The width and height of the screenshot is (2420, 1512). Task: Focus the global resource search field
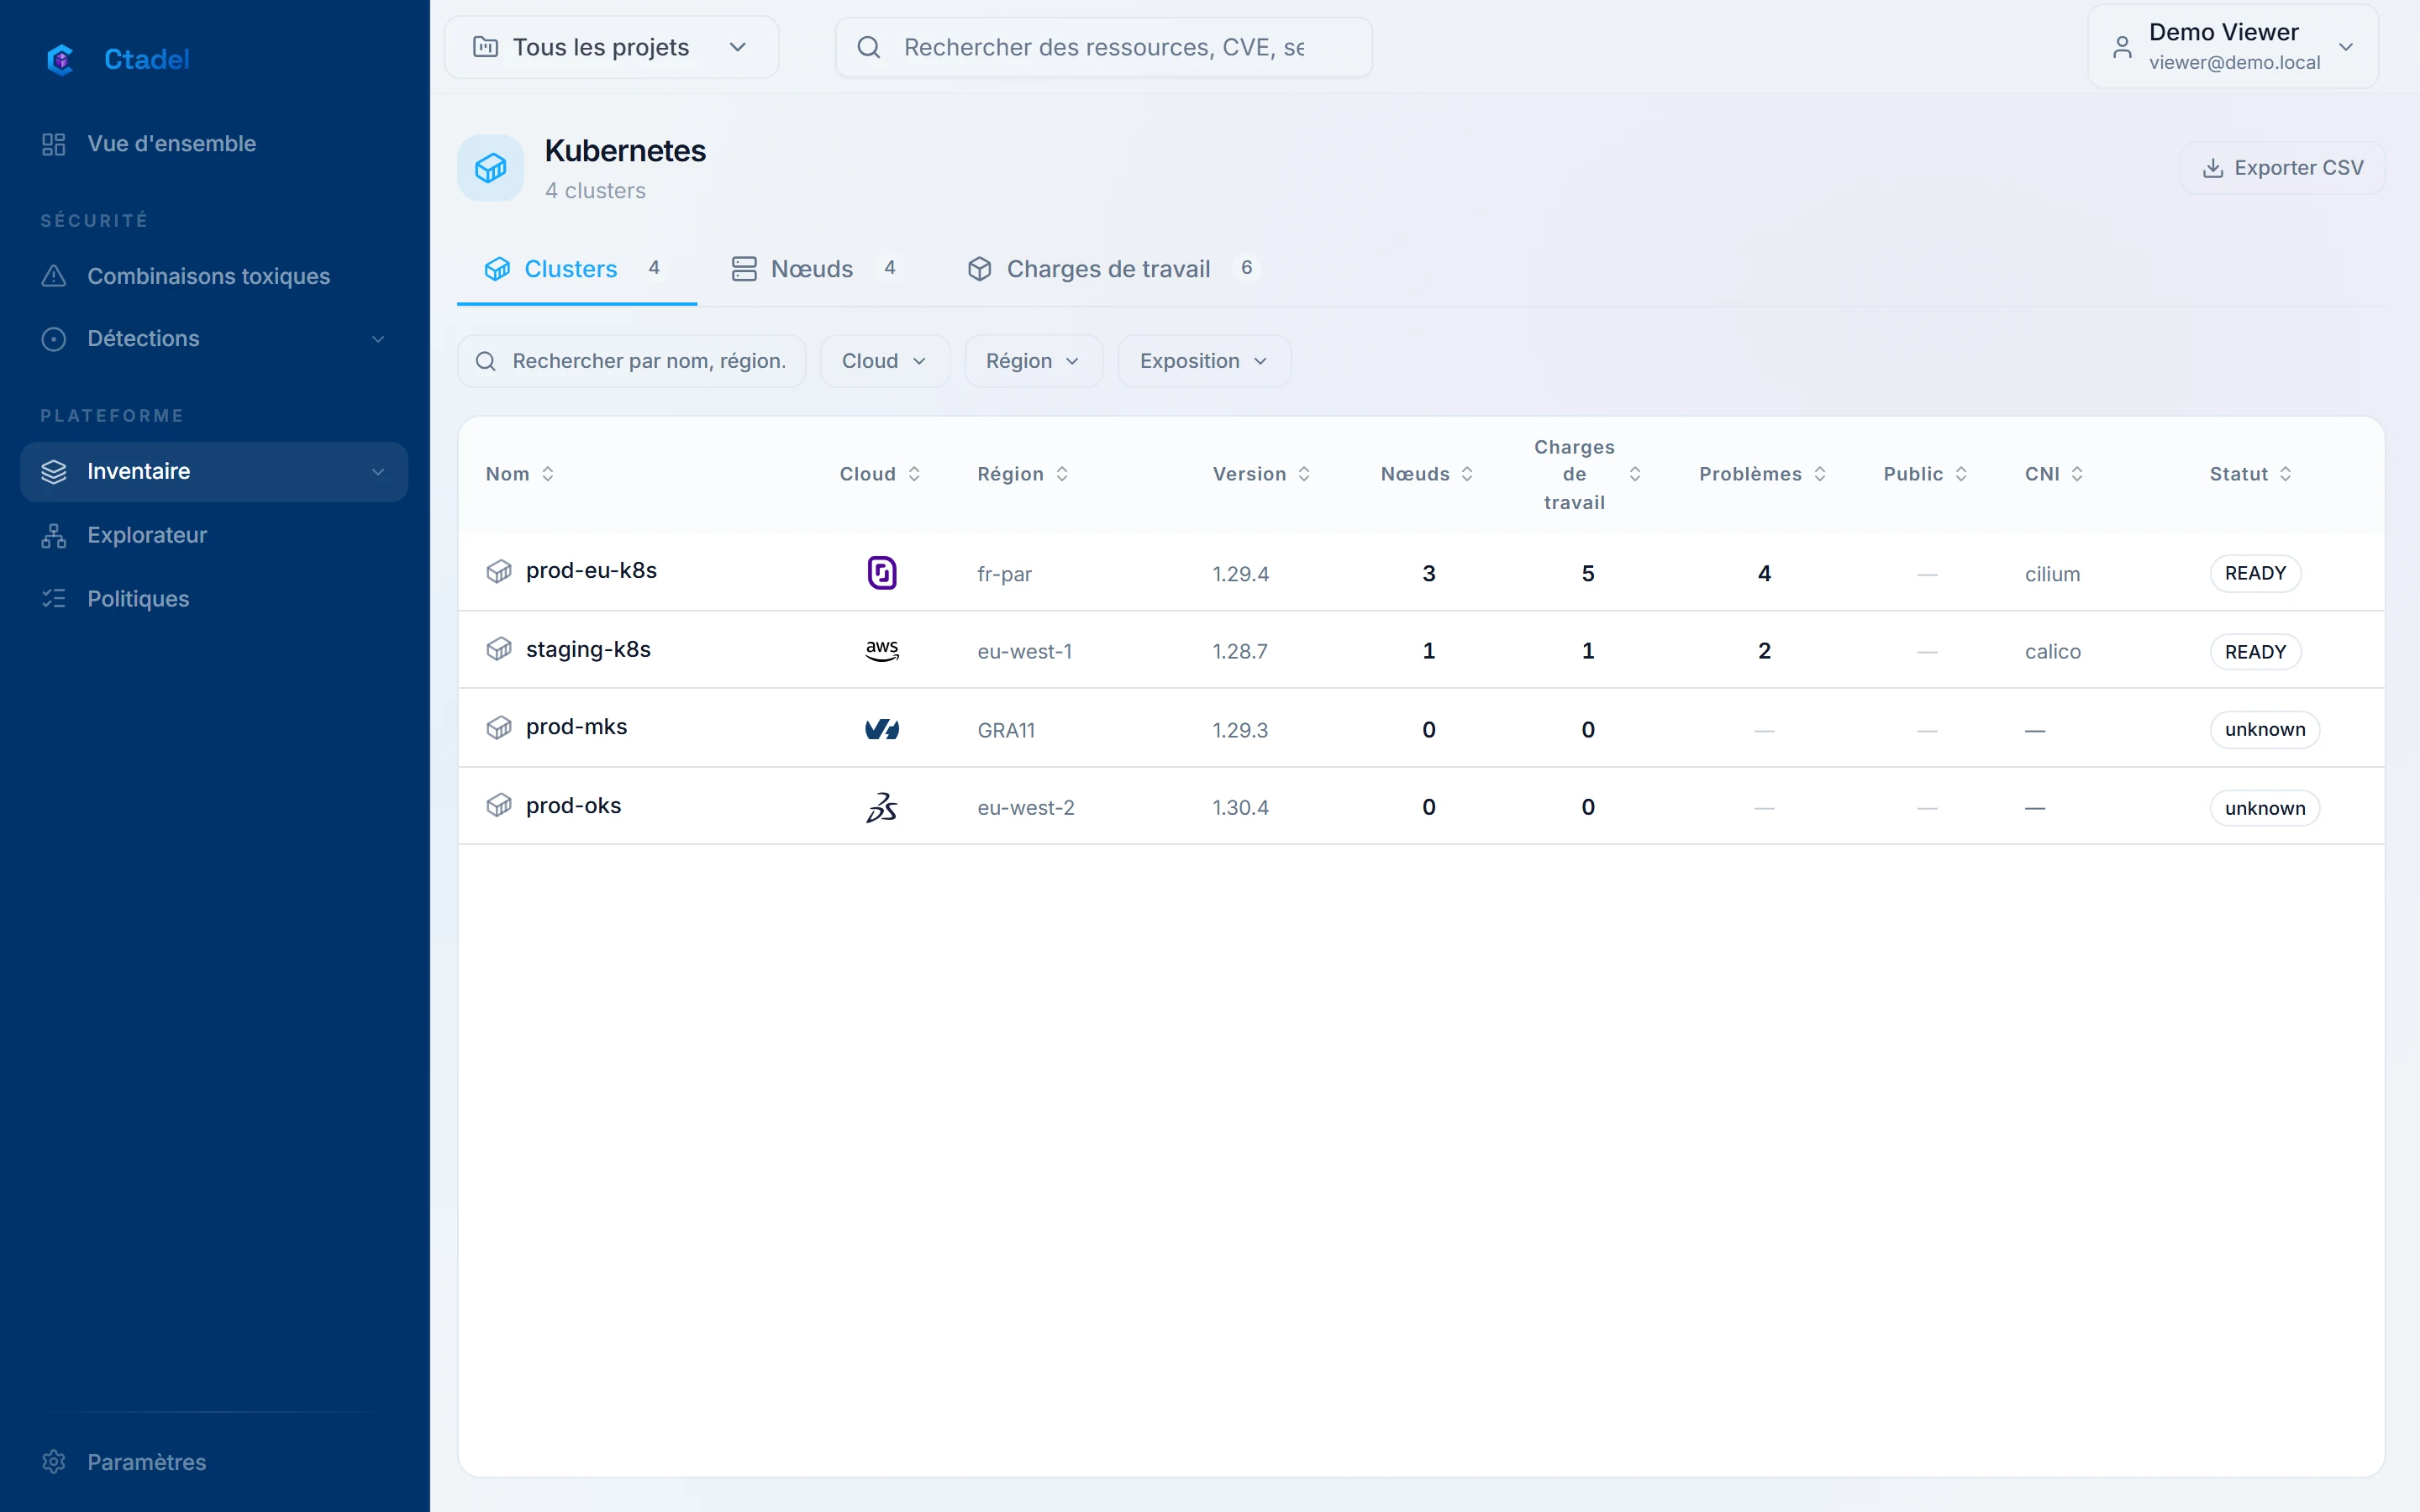(1103, 47)
